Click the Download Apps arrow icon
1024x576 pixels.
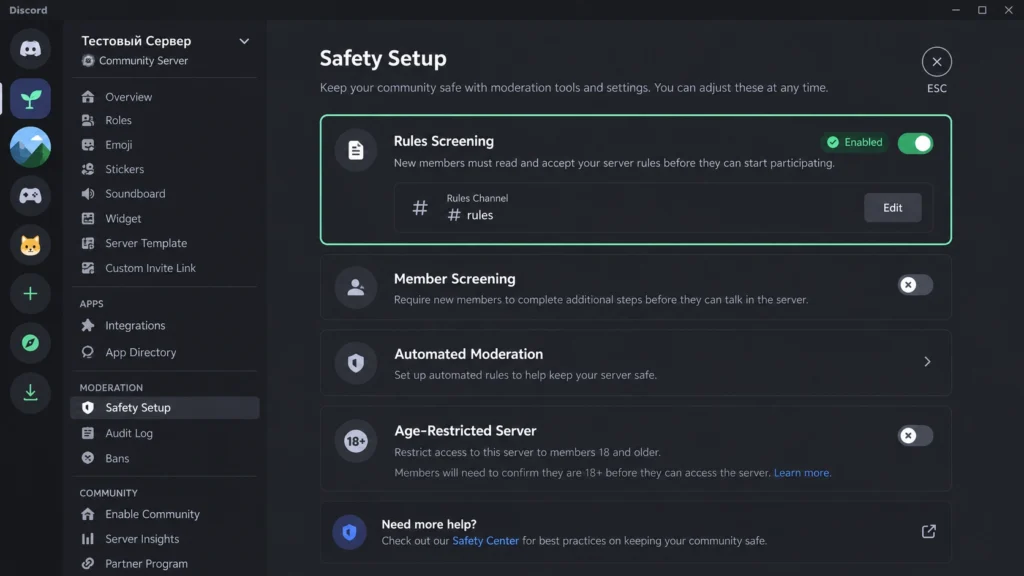[30, 392]
